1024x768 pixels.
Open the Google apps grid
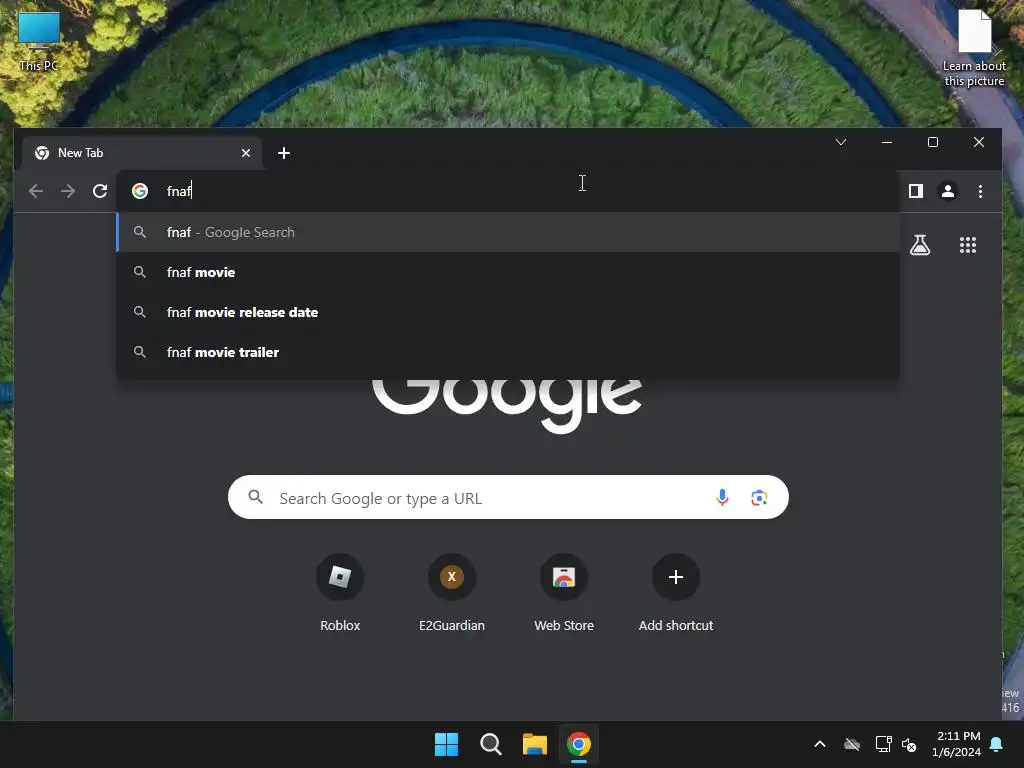968,245
